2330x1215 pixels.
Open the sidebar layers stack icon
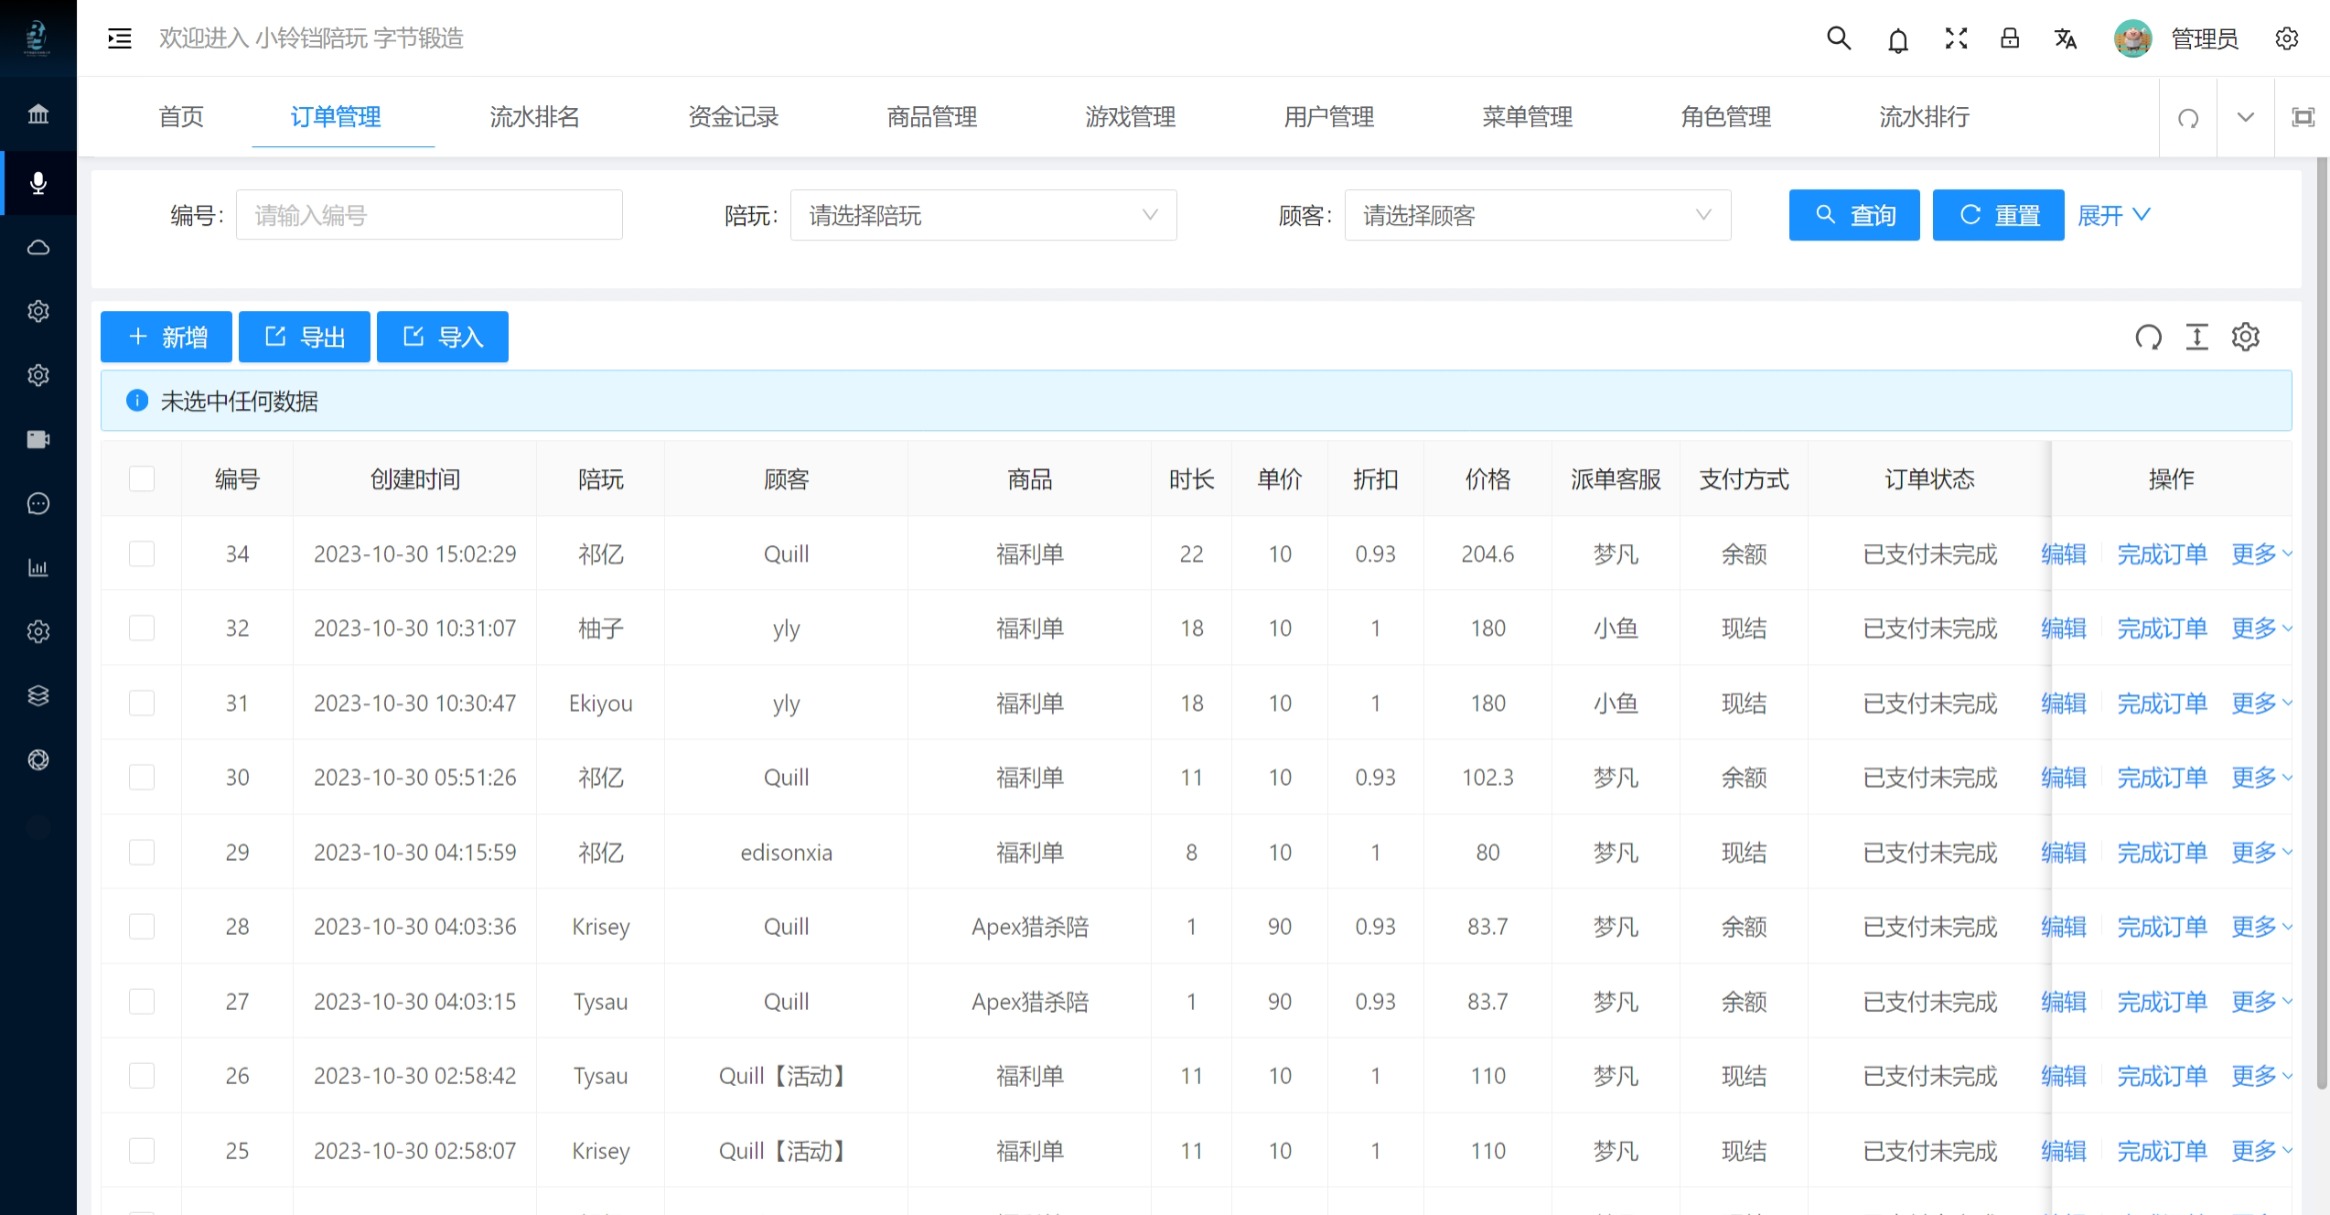38,695
